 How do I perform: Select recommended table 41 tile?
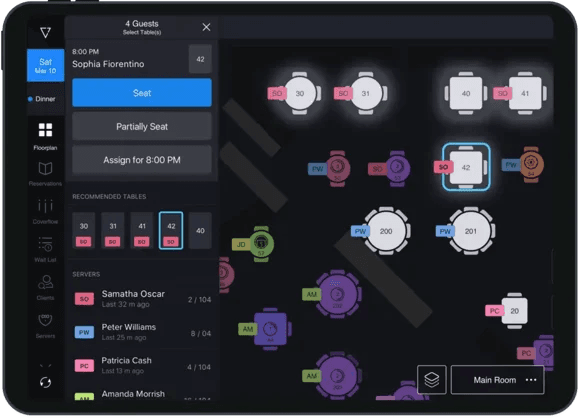pos(142,230)
